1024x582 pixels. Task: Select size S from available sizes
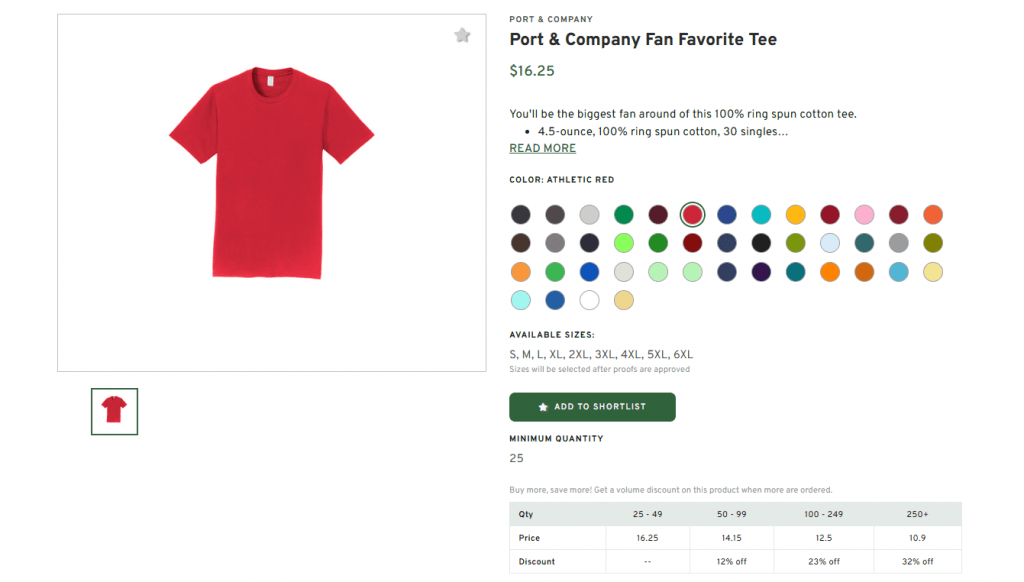(512, 354)
